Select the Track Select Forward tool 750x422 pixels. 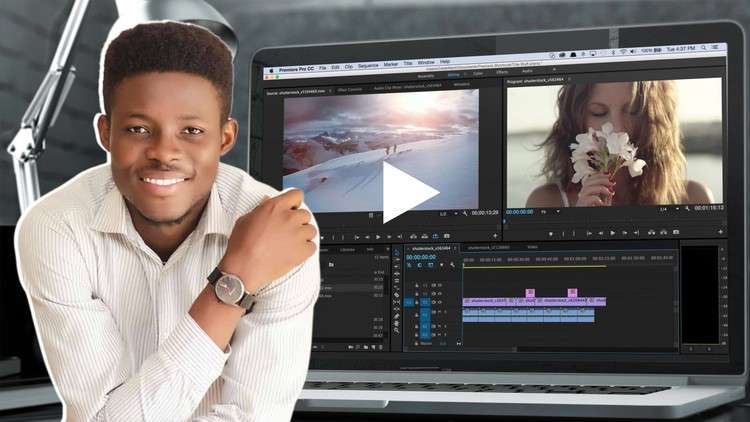[397, 260]
